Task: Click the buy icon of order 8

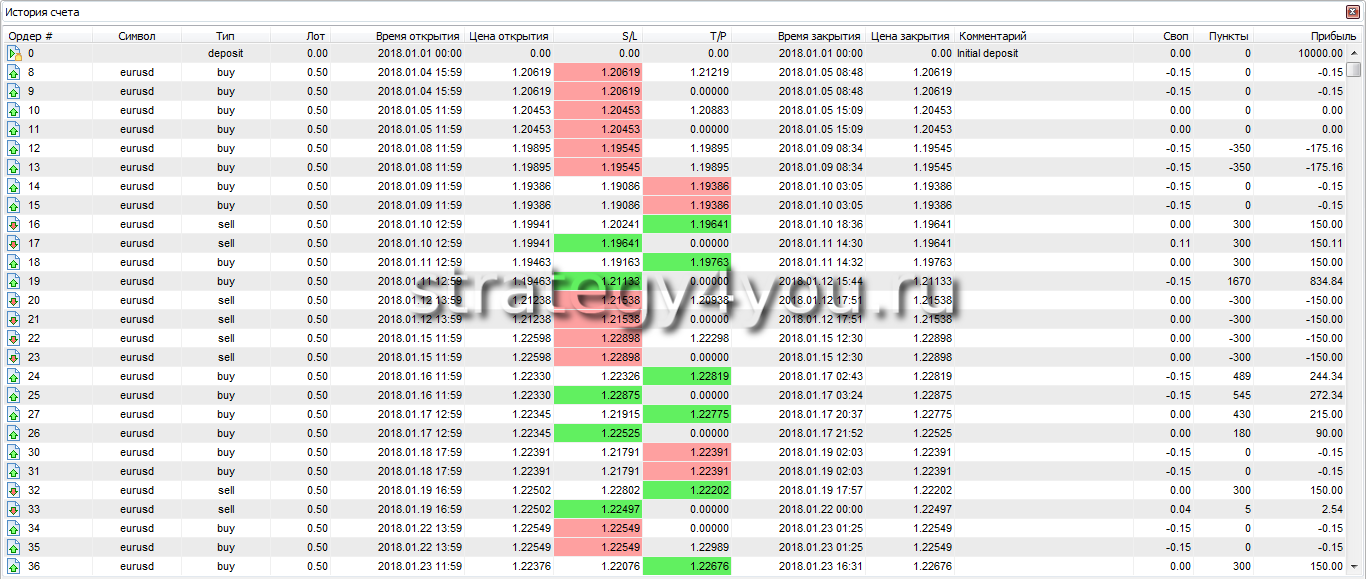Action: (14, 72)
